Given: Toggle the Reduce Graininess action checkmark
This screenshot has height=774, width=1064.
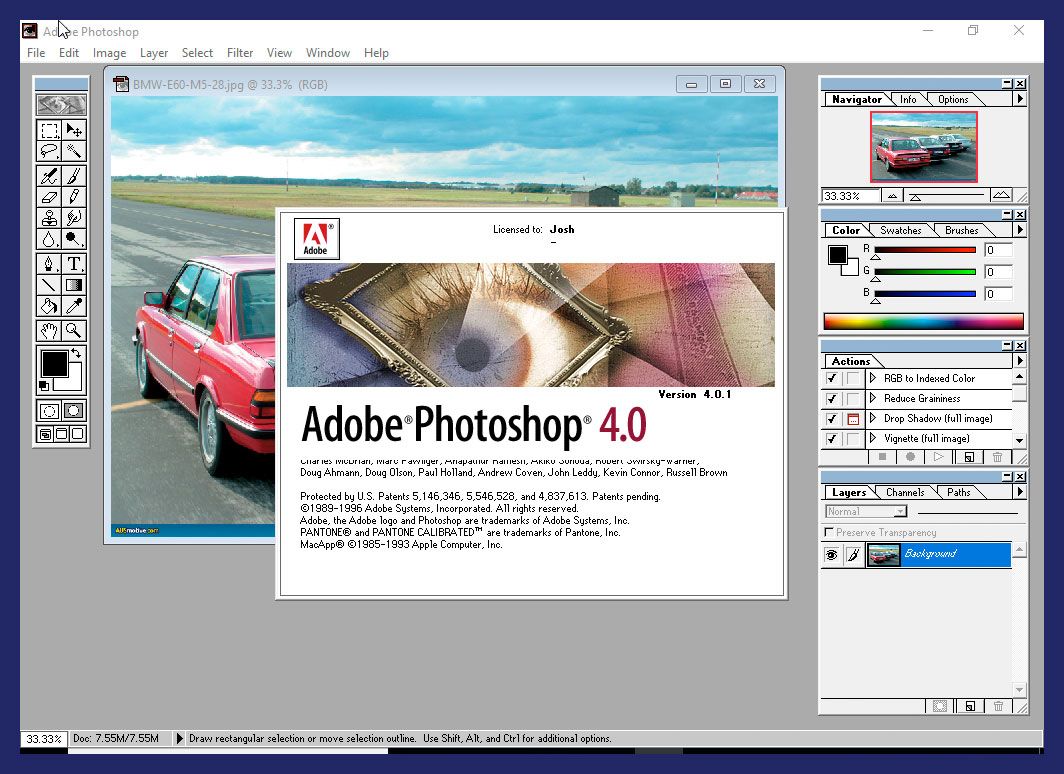Looking at the screenshot, I should 831,399.
